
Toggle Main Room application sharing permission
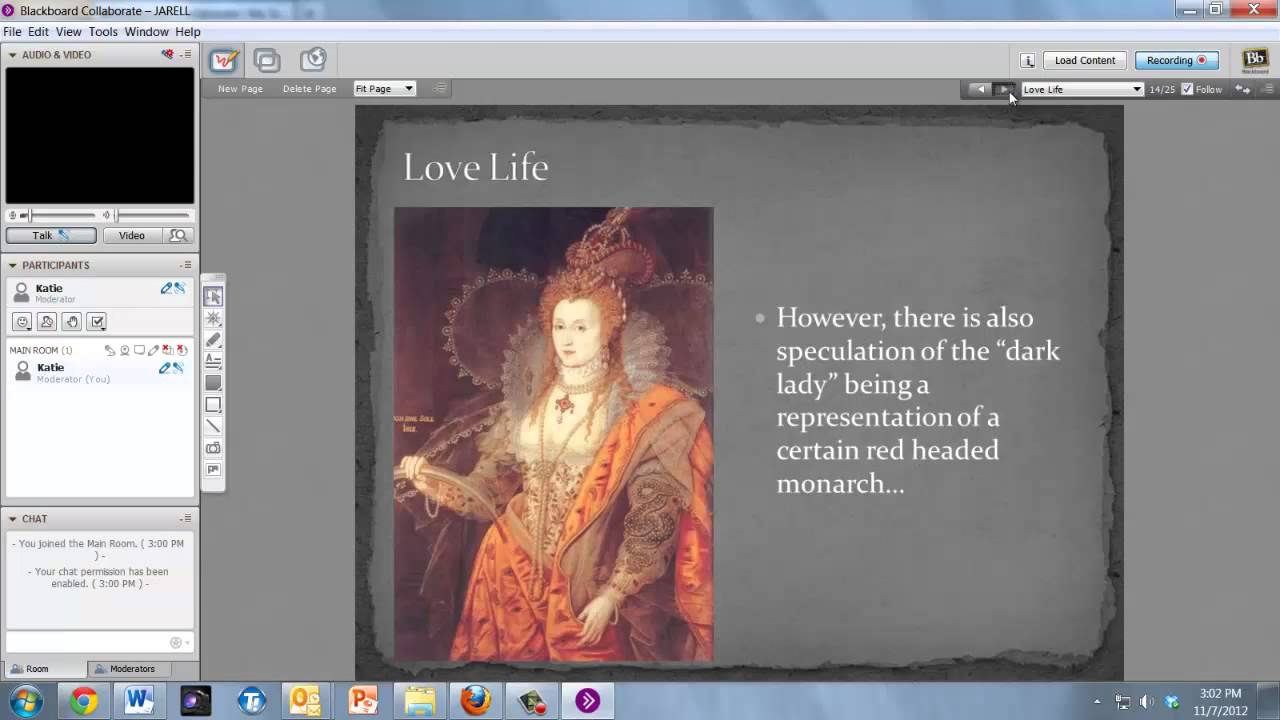tap(167, 350)
